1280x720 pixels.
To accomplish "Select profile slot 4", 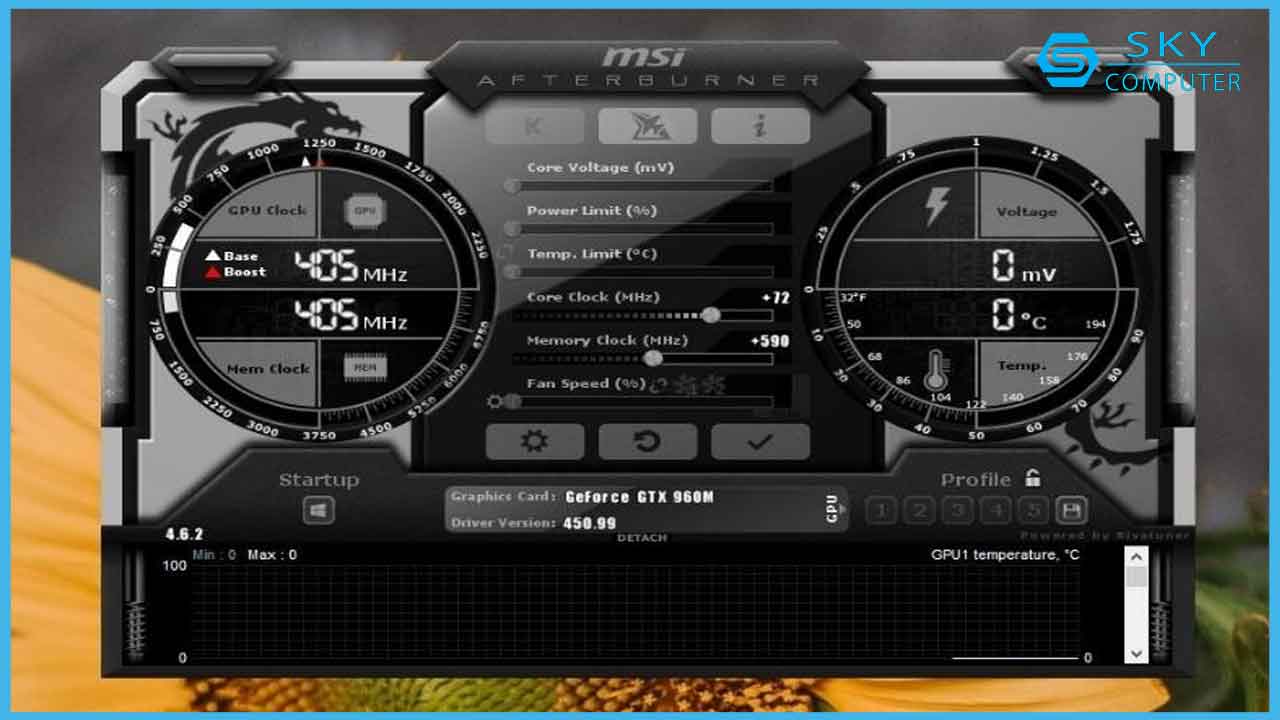I will [x=996, y=511].
